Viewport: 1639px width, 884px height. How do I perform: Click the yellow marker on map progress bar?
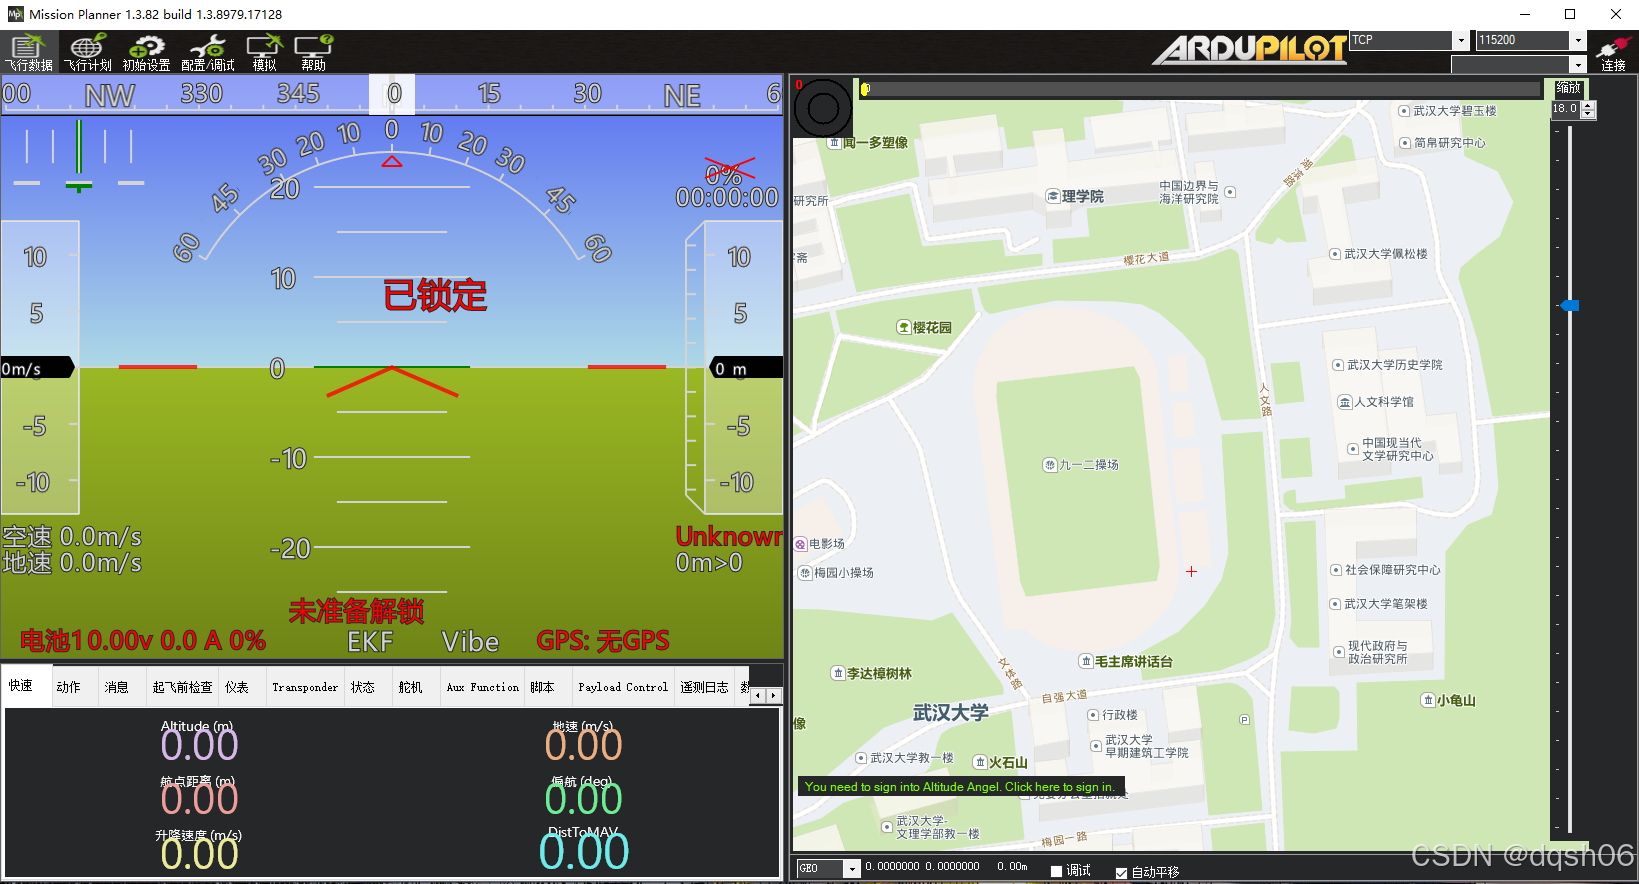[x=865, y=89]
